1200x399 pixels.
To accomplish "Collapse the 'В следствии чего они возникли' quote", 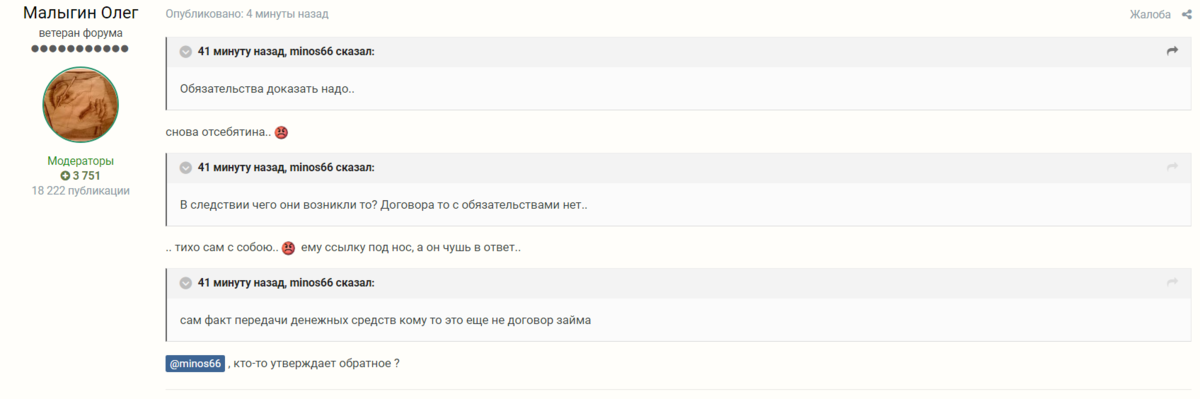I will click(185, 168).
